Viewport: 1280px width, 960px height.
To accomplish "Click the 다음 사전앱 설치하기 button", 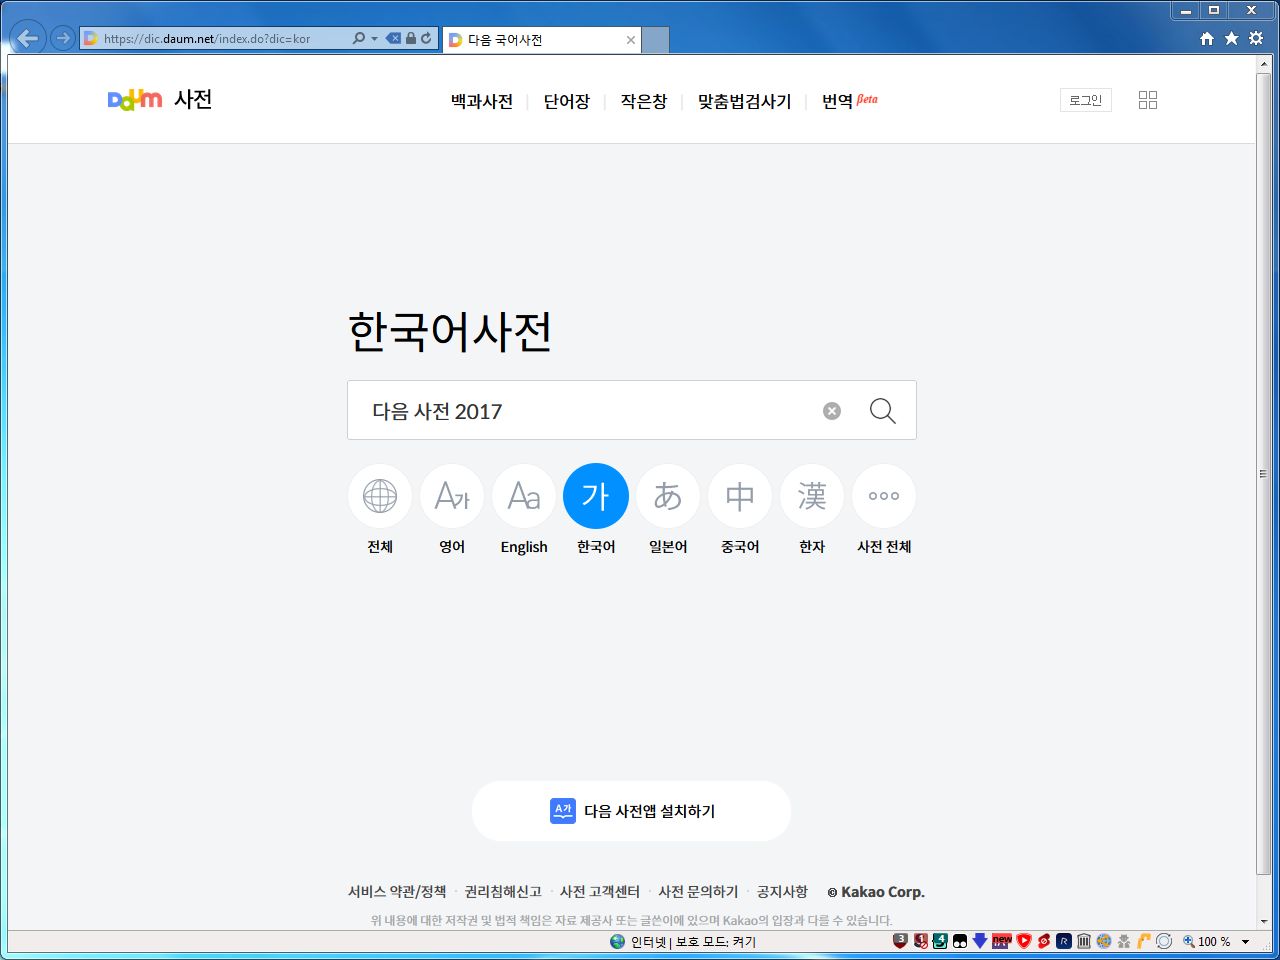I will point(632,811).
